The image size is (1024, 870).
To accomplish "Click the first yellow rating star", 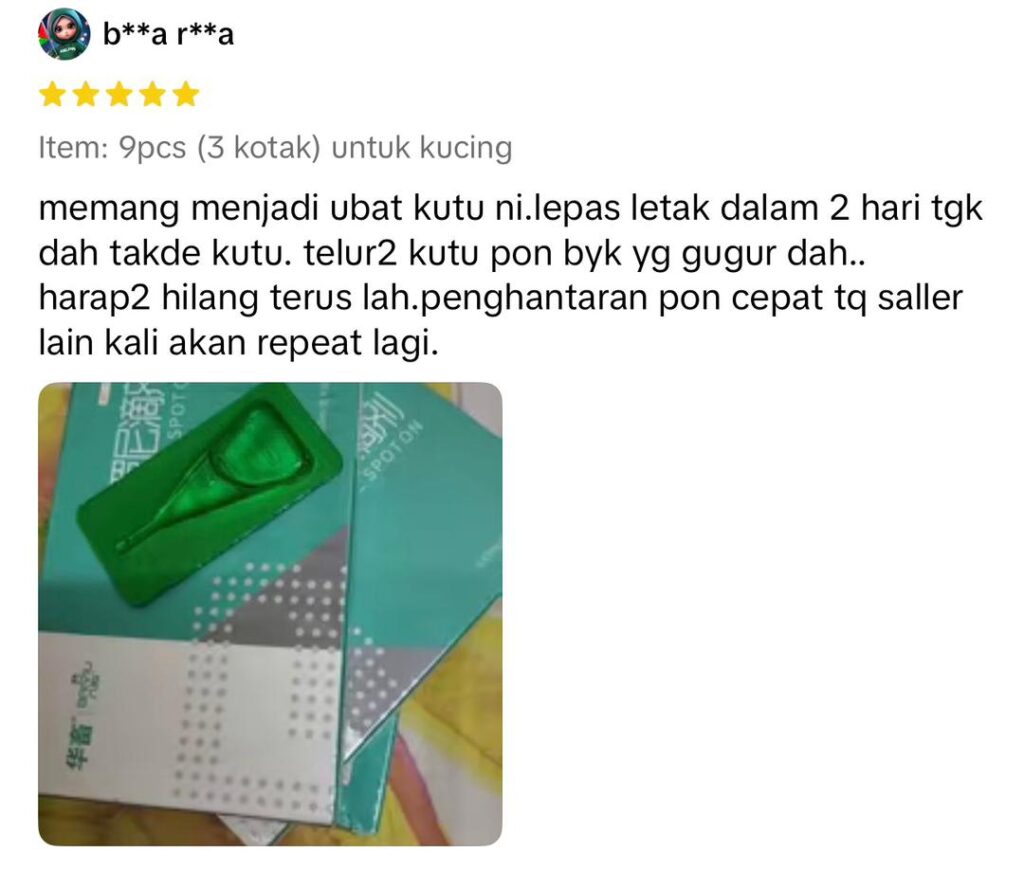I will pos(52,95).
